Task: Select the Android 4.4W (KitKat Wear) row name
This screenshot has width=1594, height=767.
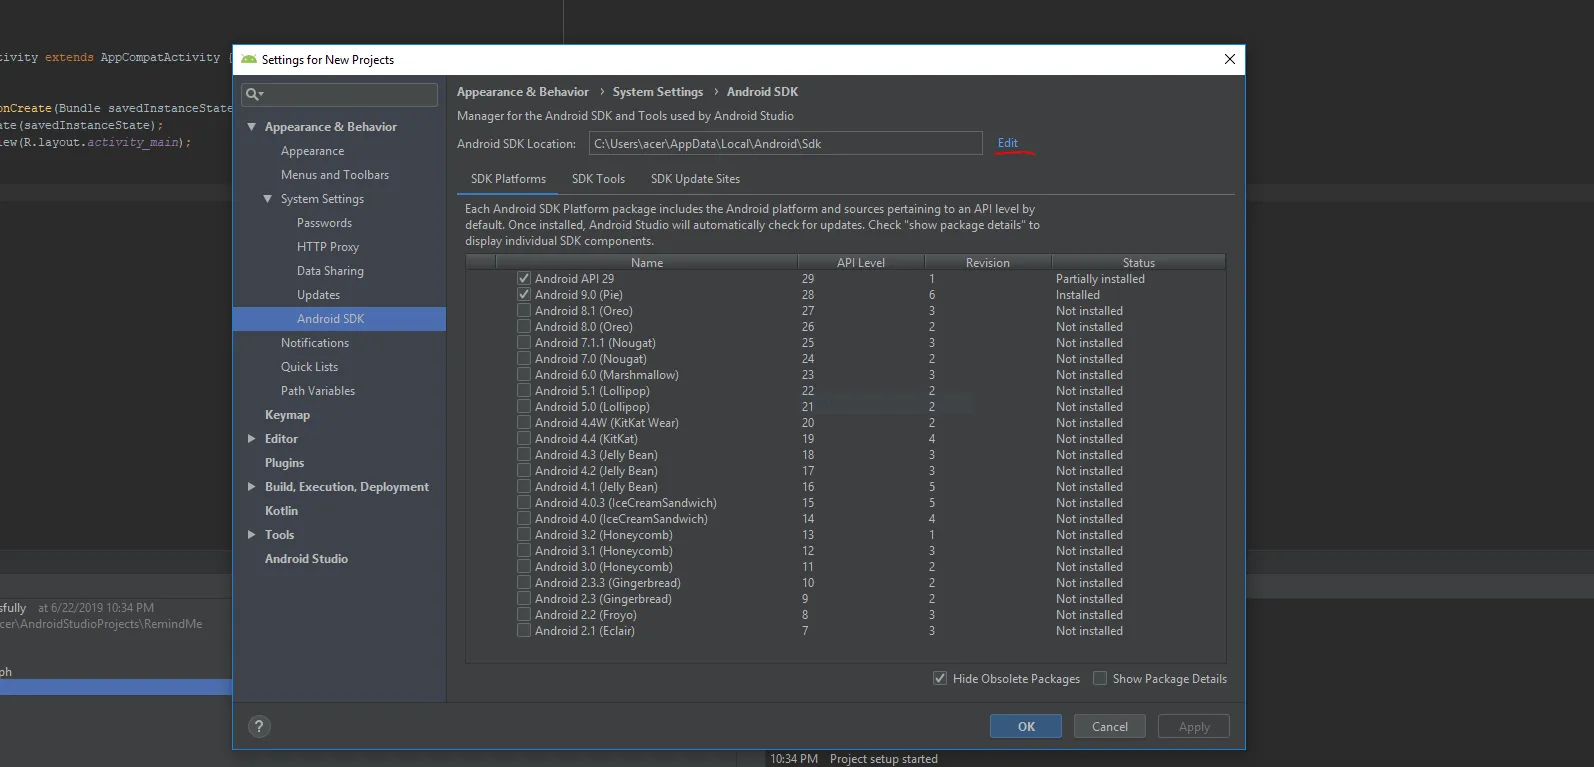Action: click(607, 423)
